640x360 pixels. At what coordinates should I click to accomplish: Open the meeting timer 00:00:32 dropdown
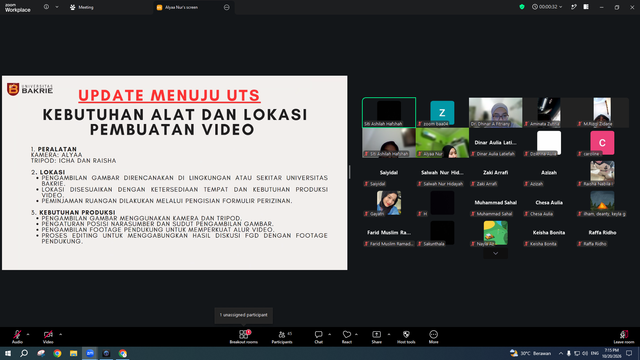tap(547, 7)
